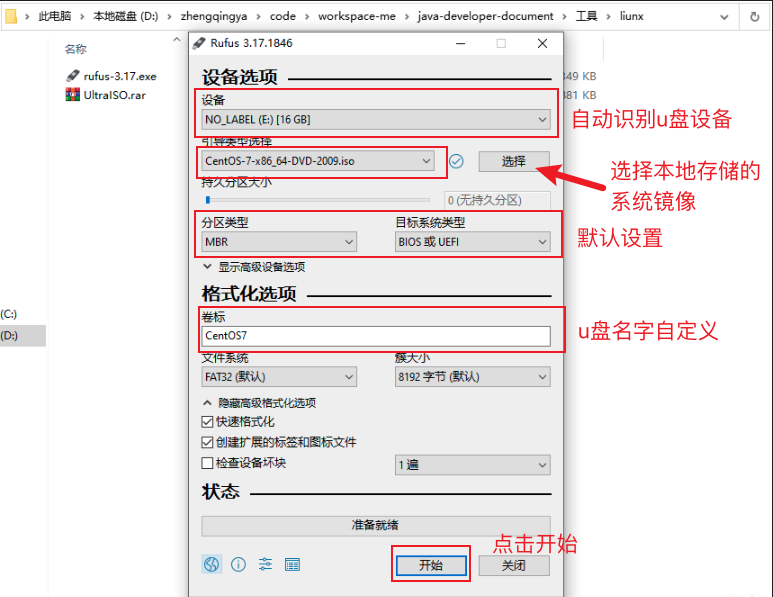This screenshot has height=597, width=773.
Task: Click 工具 breadcrumb segment
Action: (x=587, y=16)
